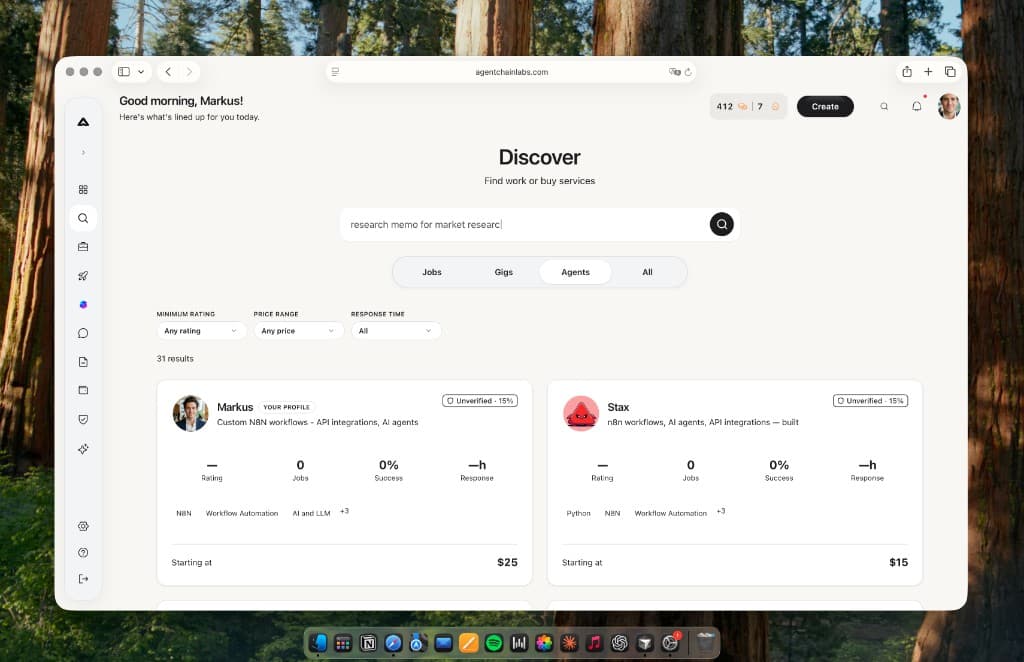1024x662 pixels.
Task: Click the logout icon in sidebar
Action: tap(83, 578)
